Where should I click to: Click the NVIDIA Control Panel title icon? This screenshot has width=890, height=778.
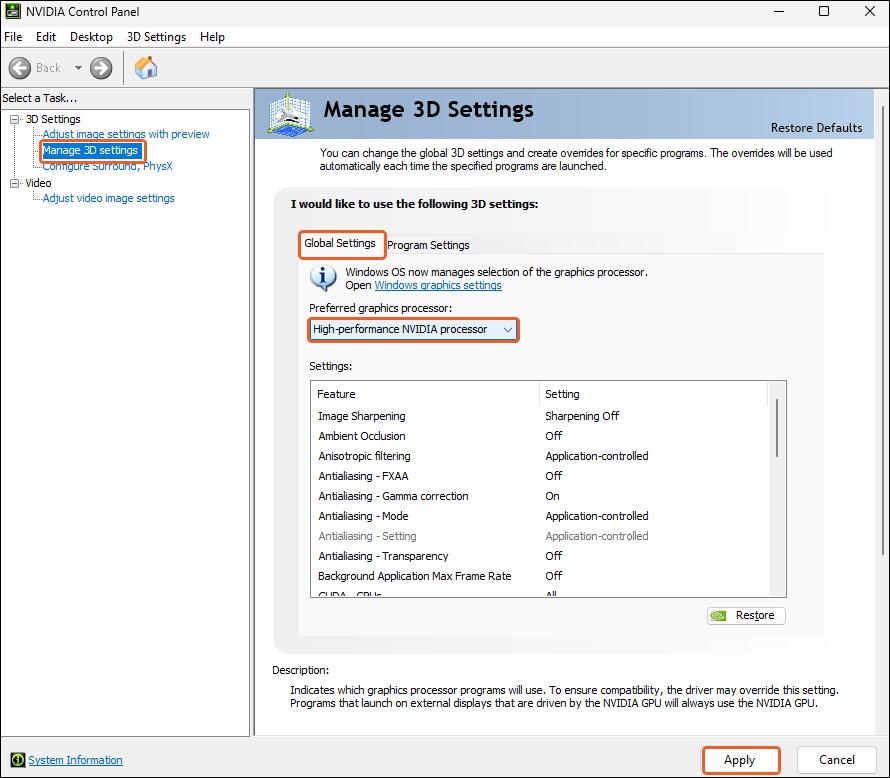coord(13,11)
